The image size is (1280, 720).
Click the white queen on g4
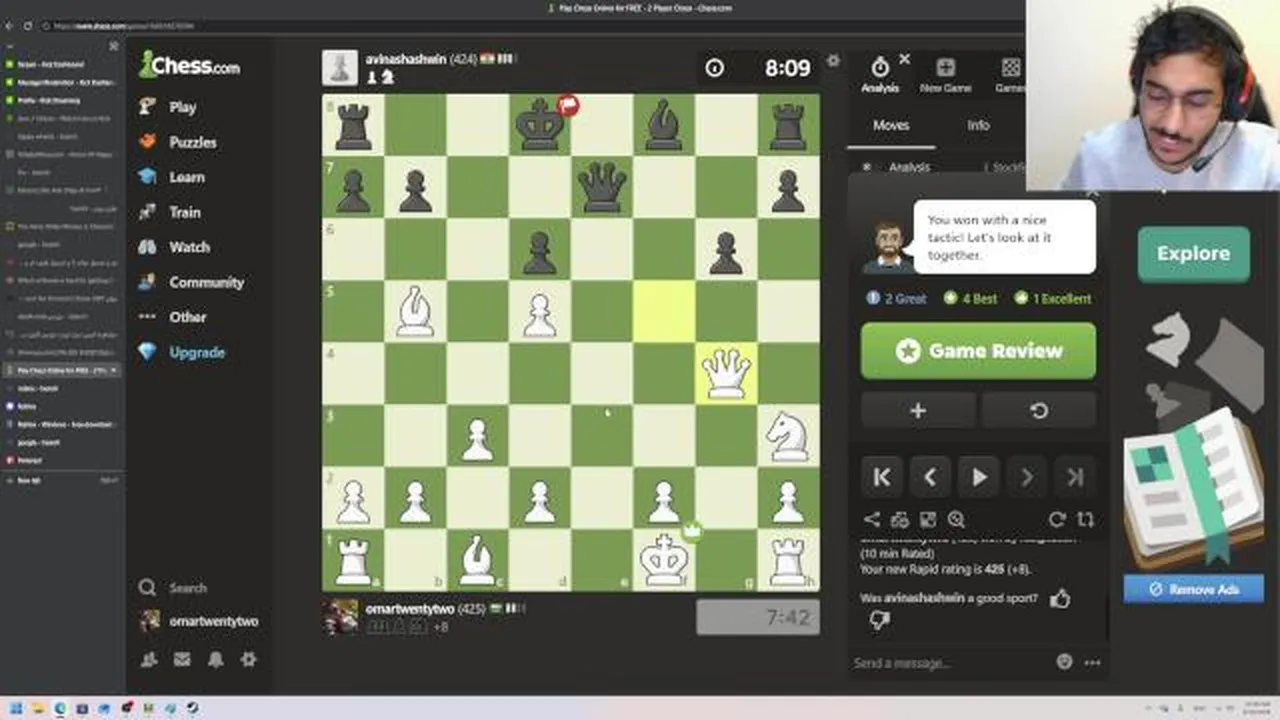point(726,375)
